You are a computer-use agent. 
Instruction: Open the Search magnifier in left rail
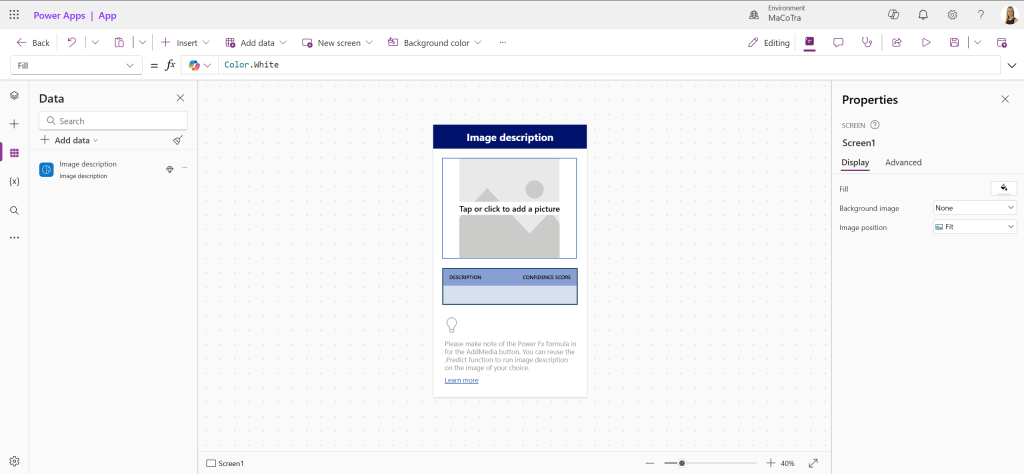click(x=14, y=210)
